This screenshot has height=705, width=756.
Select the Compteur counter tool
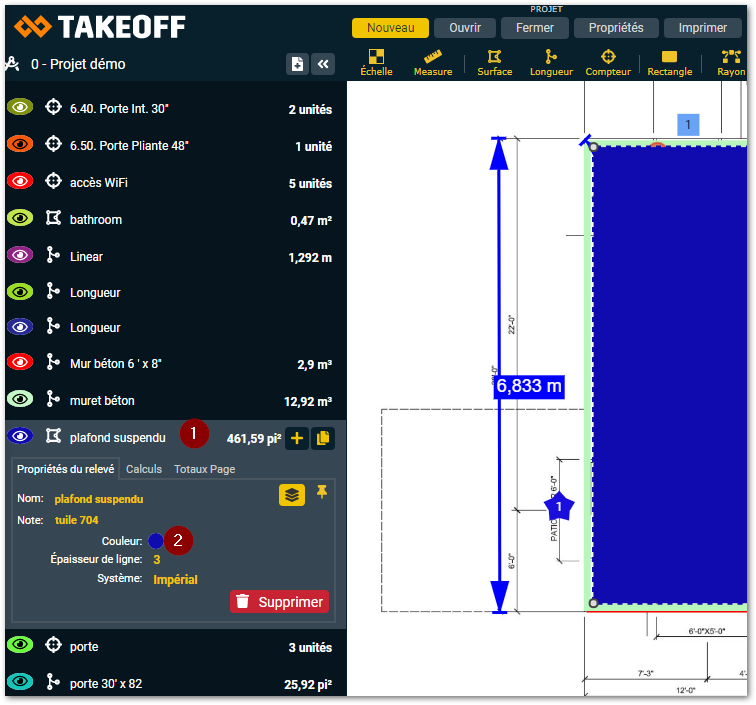tap(608, 62)
